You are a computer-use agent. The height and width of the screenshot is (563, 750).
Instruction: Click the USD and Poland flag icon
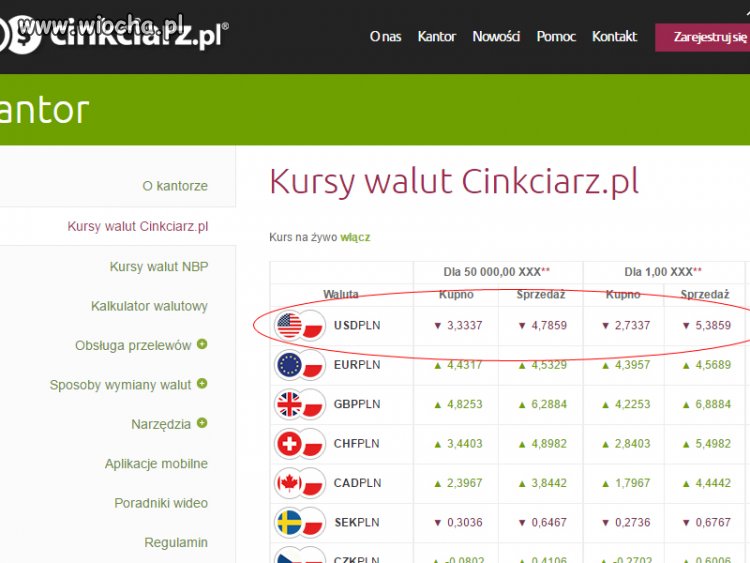pos(300,325)
